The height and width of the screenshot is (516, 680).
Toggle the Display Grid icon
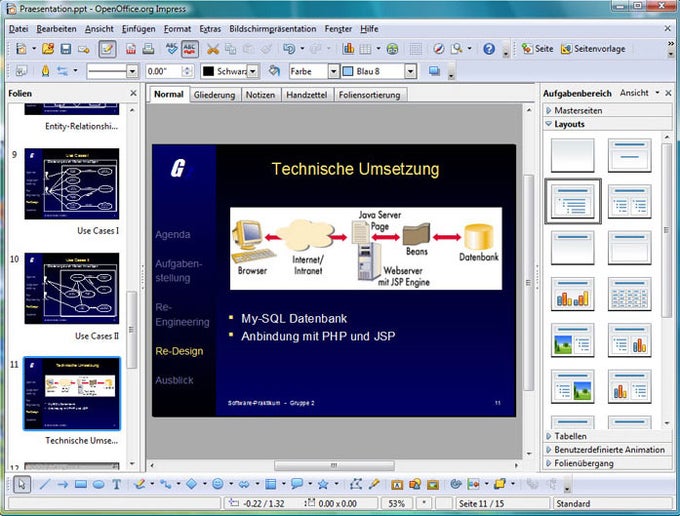[415, 49]
